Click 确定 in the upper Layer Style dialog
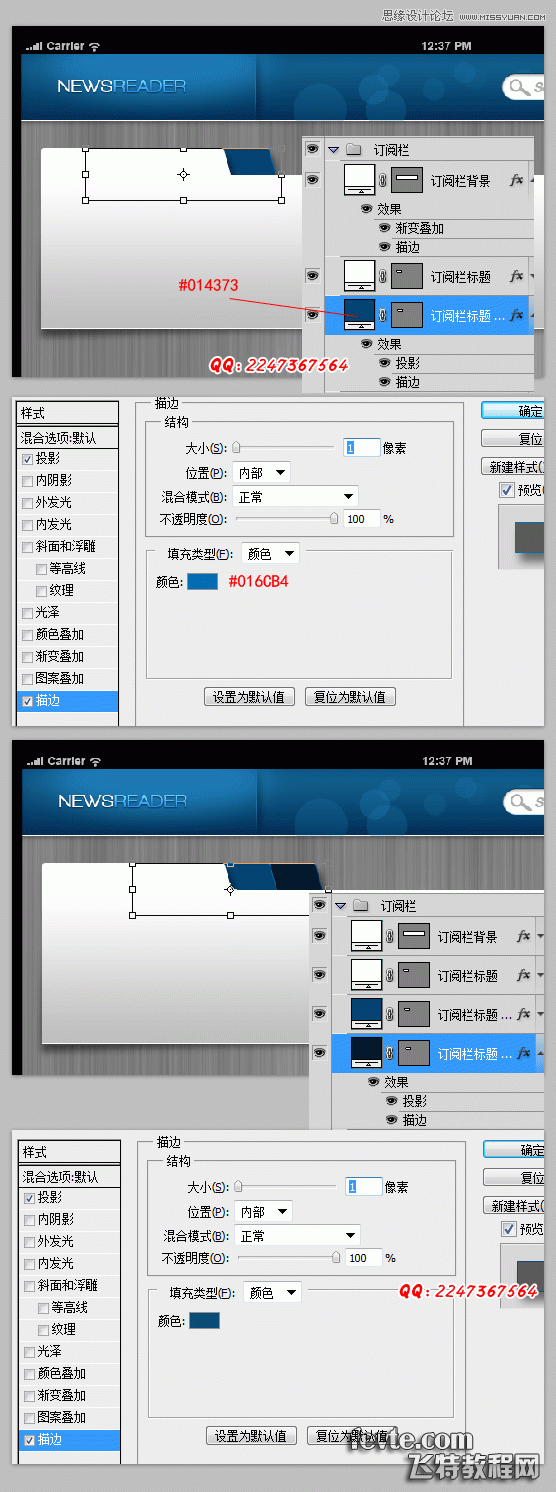The image size is (556, 1492). click(513, 411)
